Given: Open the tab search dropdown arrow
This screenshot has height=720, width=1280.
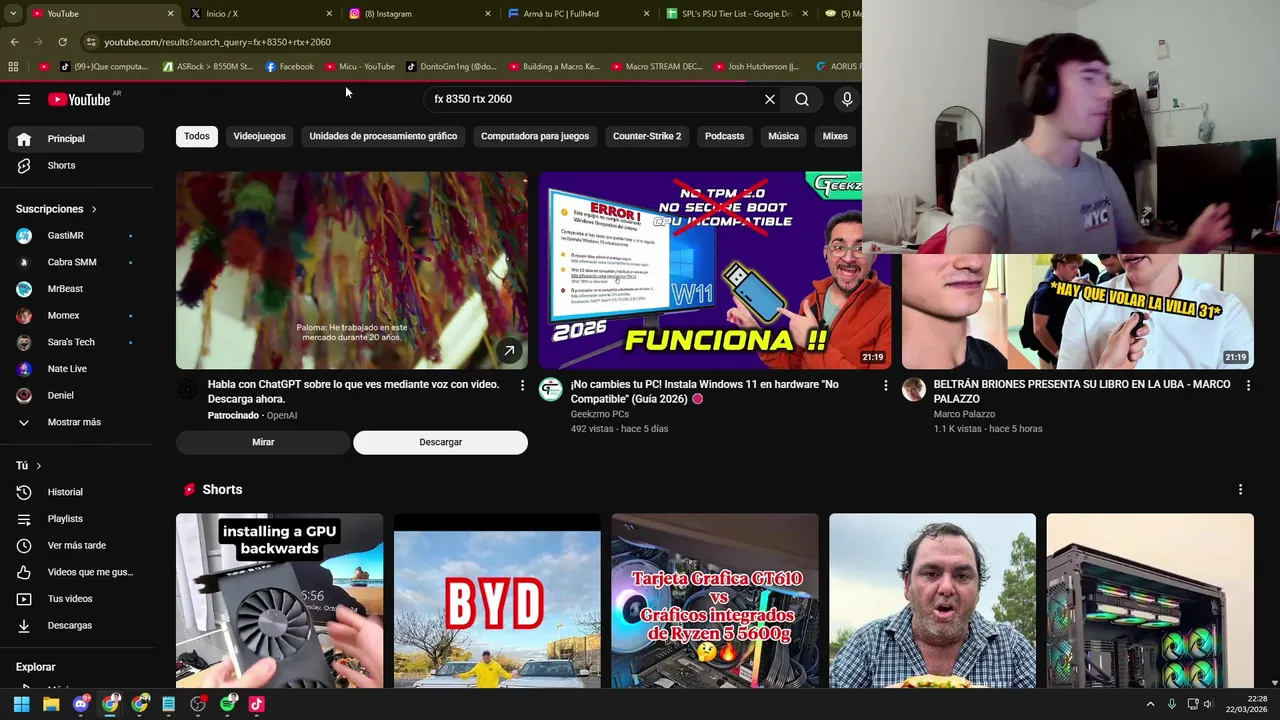Looking at the screenshot, I should tap(13, 14).
